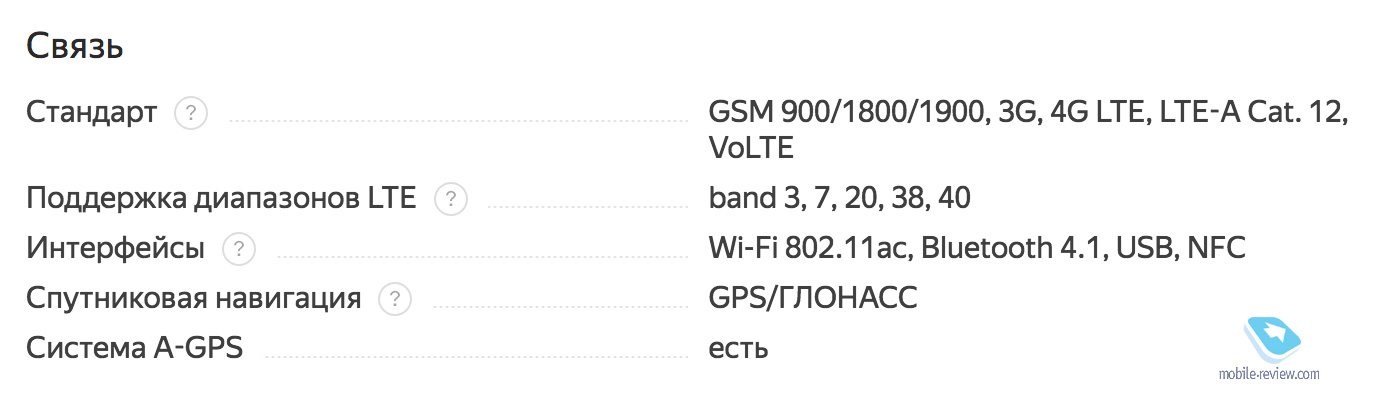Click the GPS/ГЛОНАСС value
1396x412 pixels.
pos(813,298)
